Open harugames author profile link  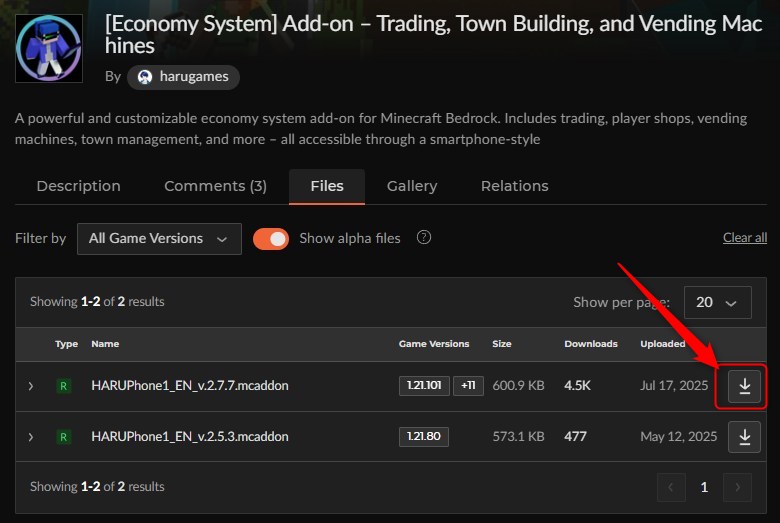[x=183, y=77]
